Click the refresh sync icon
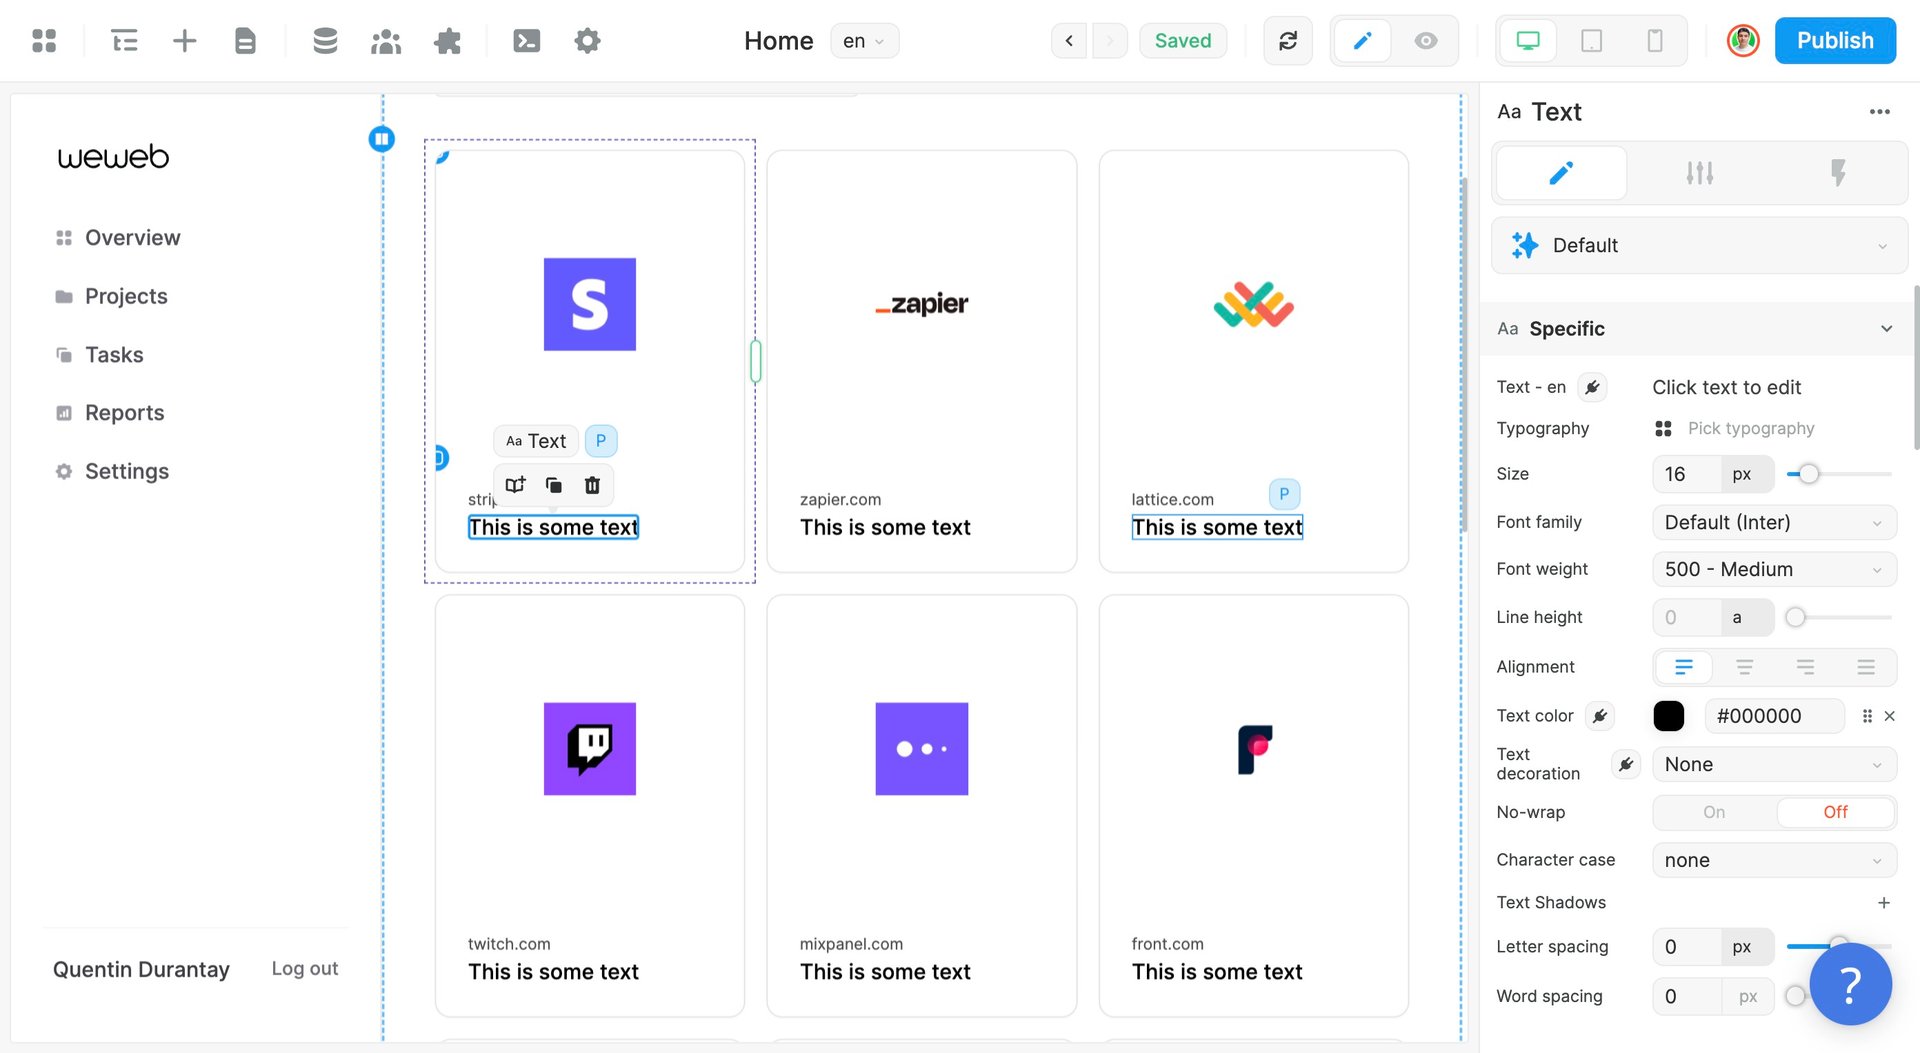1920x1053 pixels. (x=1288, y=41)
